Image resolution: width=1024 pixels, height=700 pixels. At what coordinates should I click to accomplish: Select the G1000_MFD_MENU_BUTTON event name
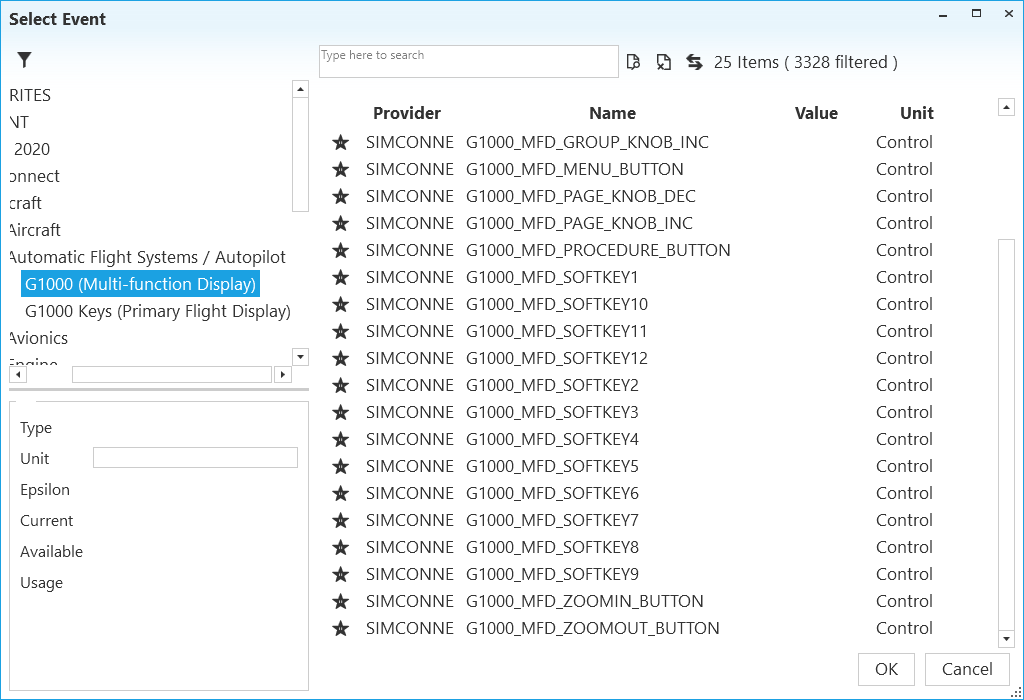575,170
